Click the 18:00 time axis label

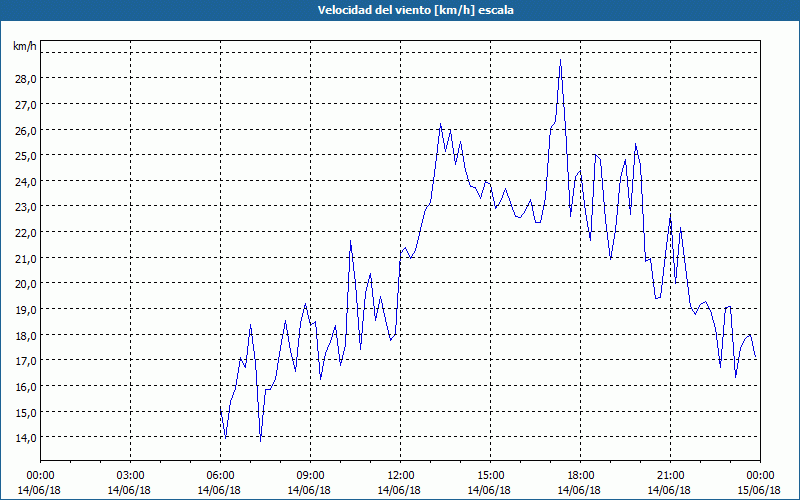click(581, 476)
